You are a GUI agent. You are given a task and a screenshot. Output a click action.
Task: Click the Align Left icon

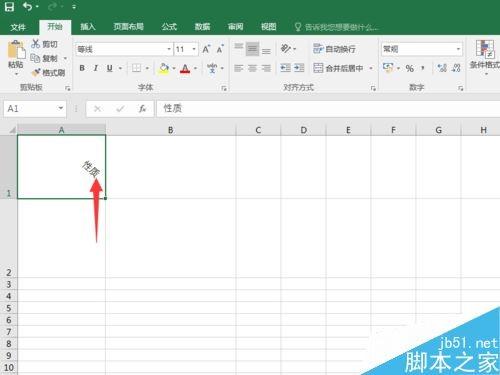click(x=238, y=68)
